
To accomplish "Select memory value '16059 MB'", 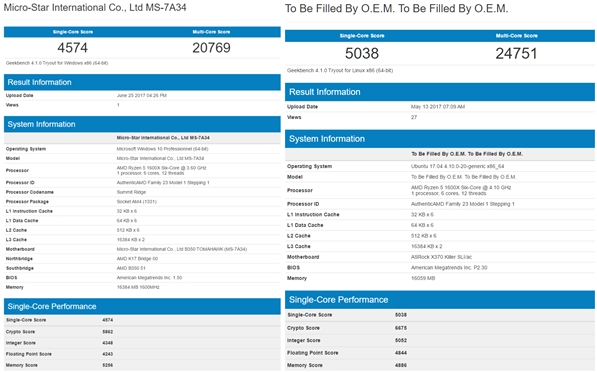I will point(423,278).
